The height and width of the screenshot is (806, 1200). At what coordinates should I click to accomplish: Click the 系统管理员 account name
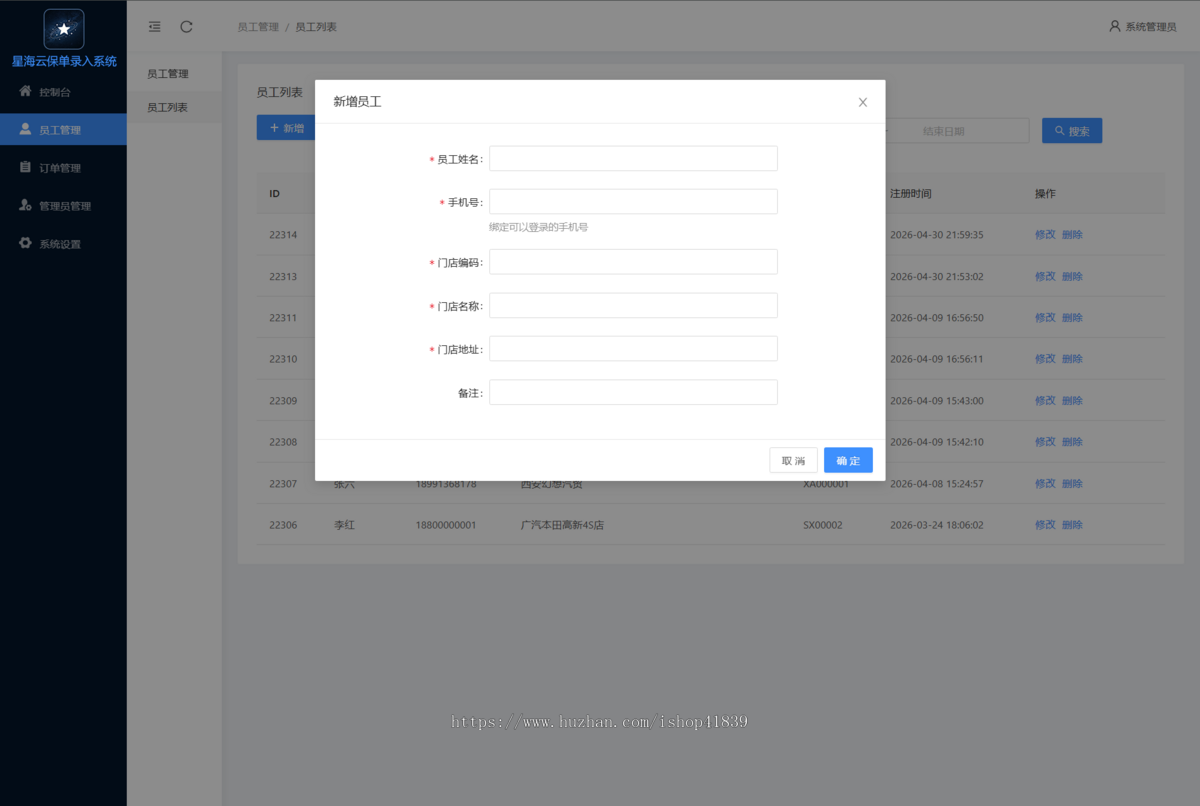click(x=1151, y=27)
